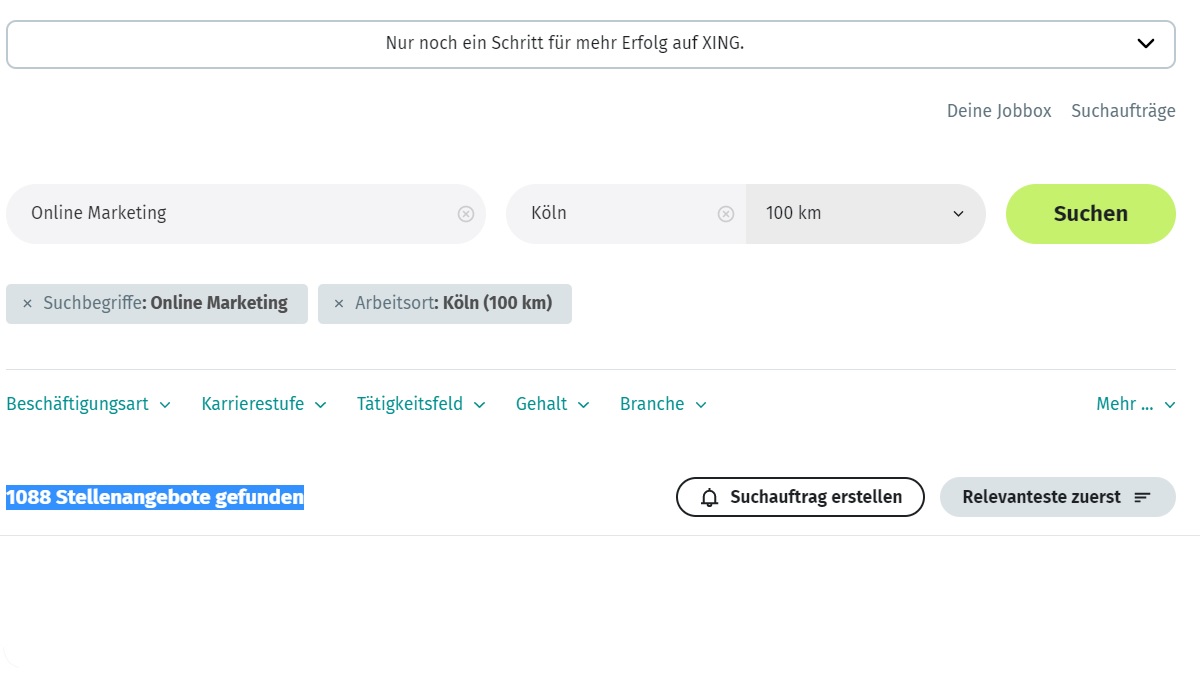Go to Deine Jobbox
The width and height of the screenshot is (1200, 691).
pos(998,110)
